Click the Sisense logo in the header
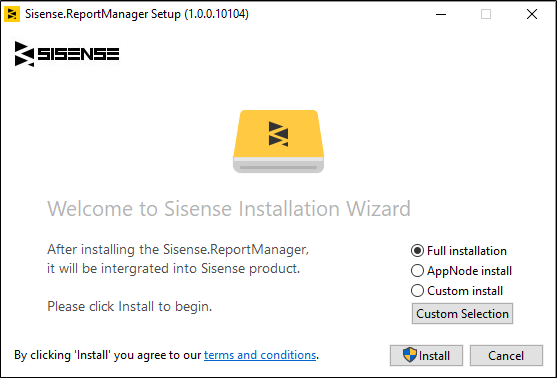The height and width of the screenshot is (378, 557). [x=67, y=54]
